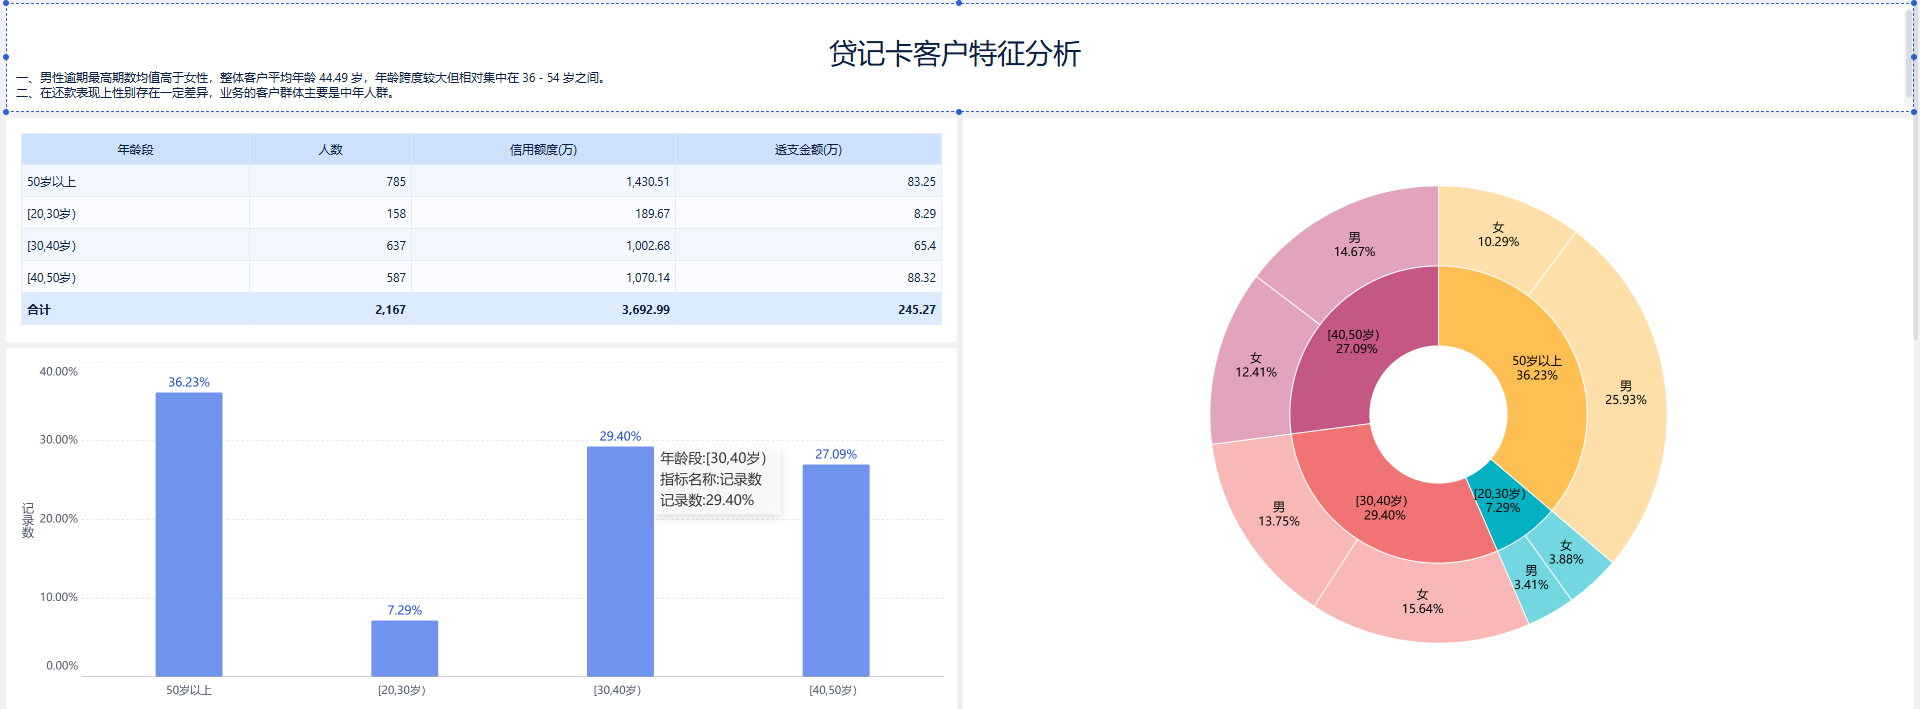Viewport: 1920px width, 709px height.
Task: Click the [30,40岁) table row label
Action: [x=52, y=246]
